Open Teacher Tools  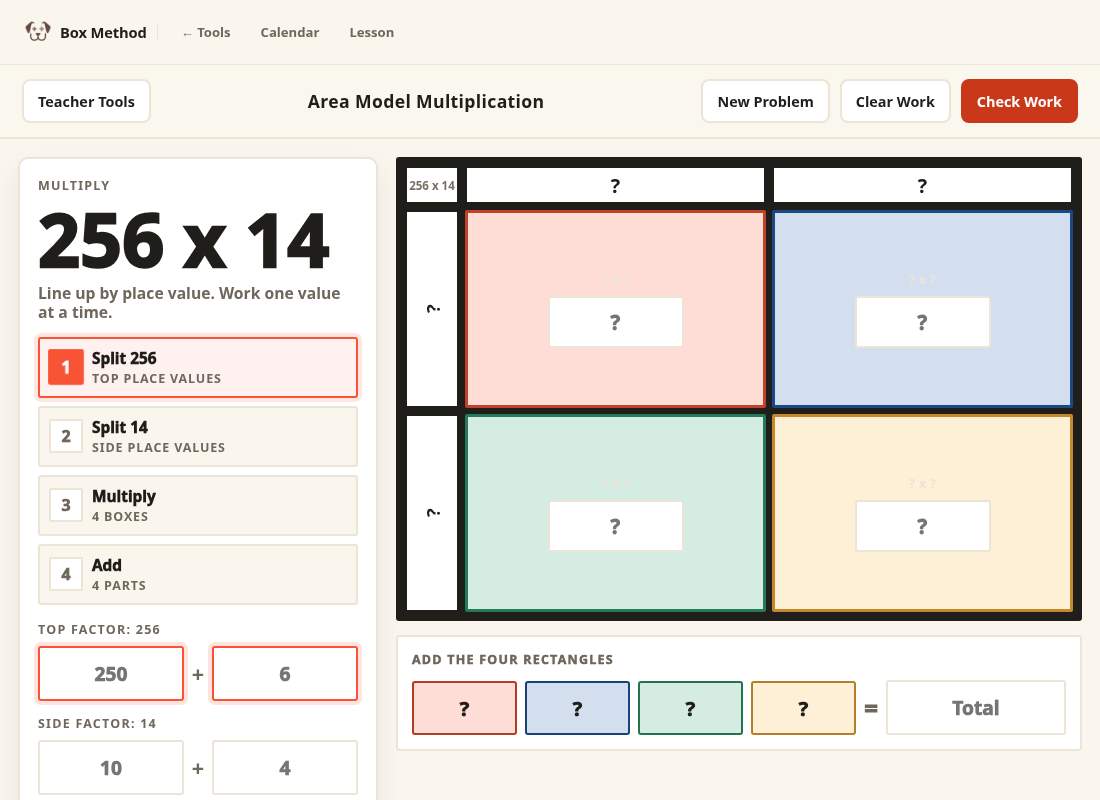(86, 102)
